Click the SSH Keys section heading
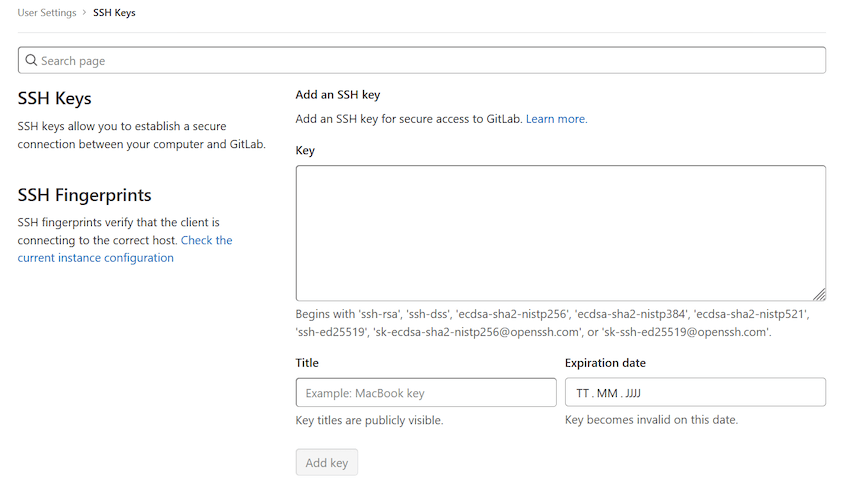The image size is (844, 484). click(55, 99)
